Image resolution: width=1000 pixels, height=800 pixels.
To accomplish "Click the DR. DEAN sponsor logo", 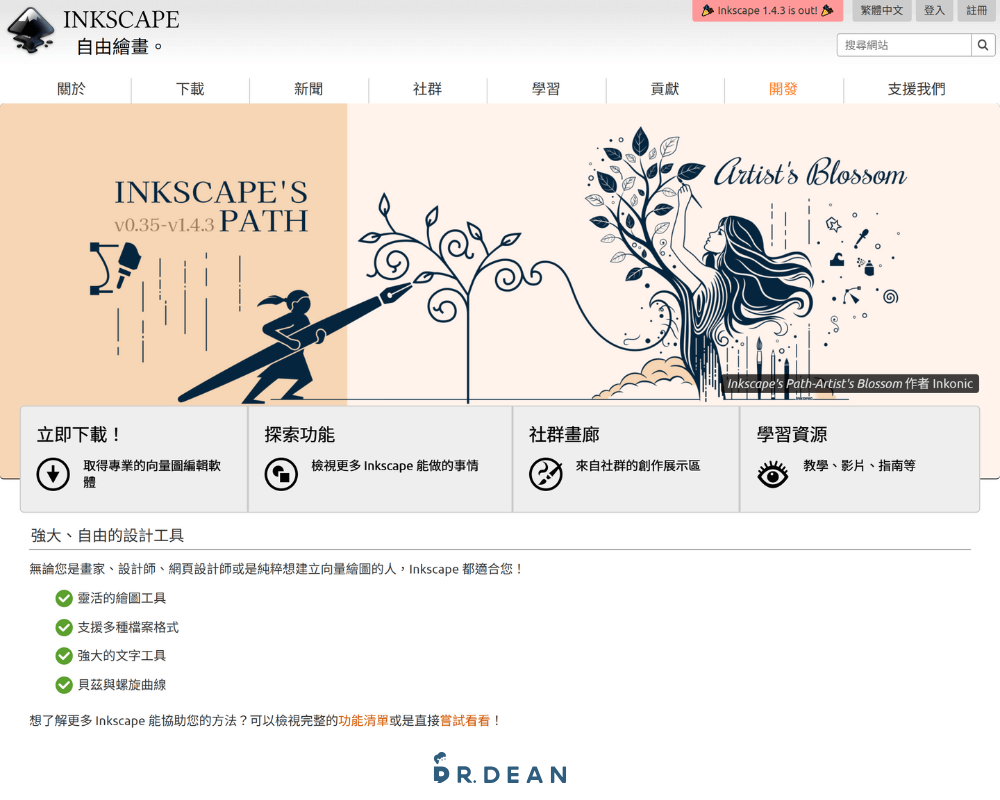I will tap(500, 769).
